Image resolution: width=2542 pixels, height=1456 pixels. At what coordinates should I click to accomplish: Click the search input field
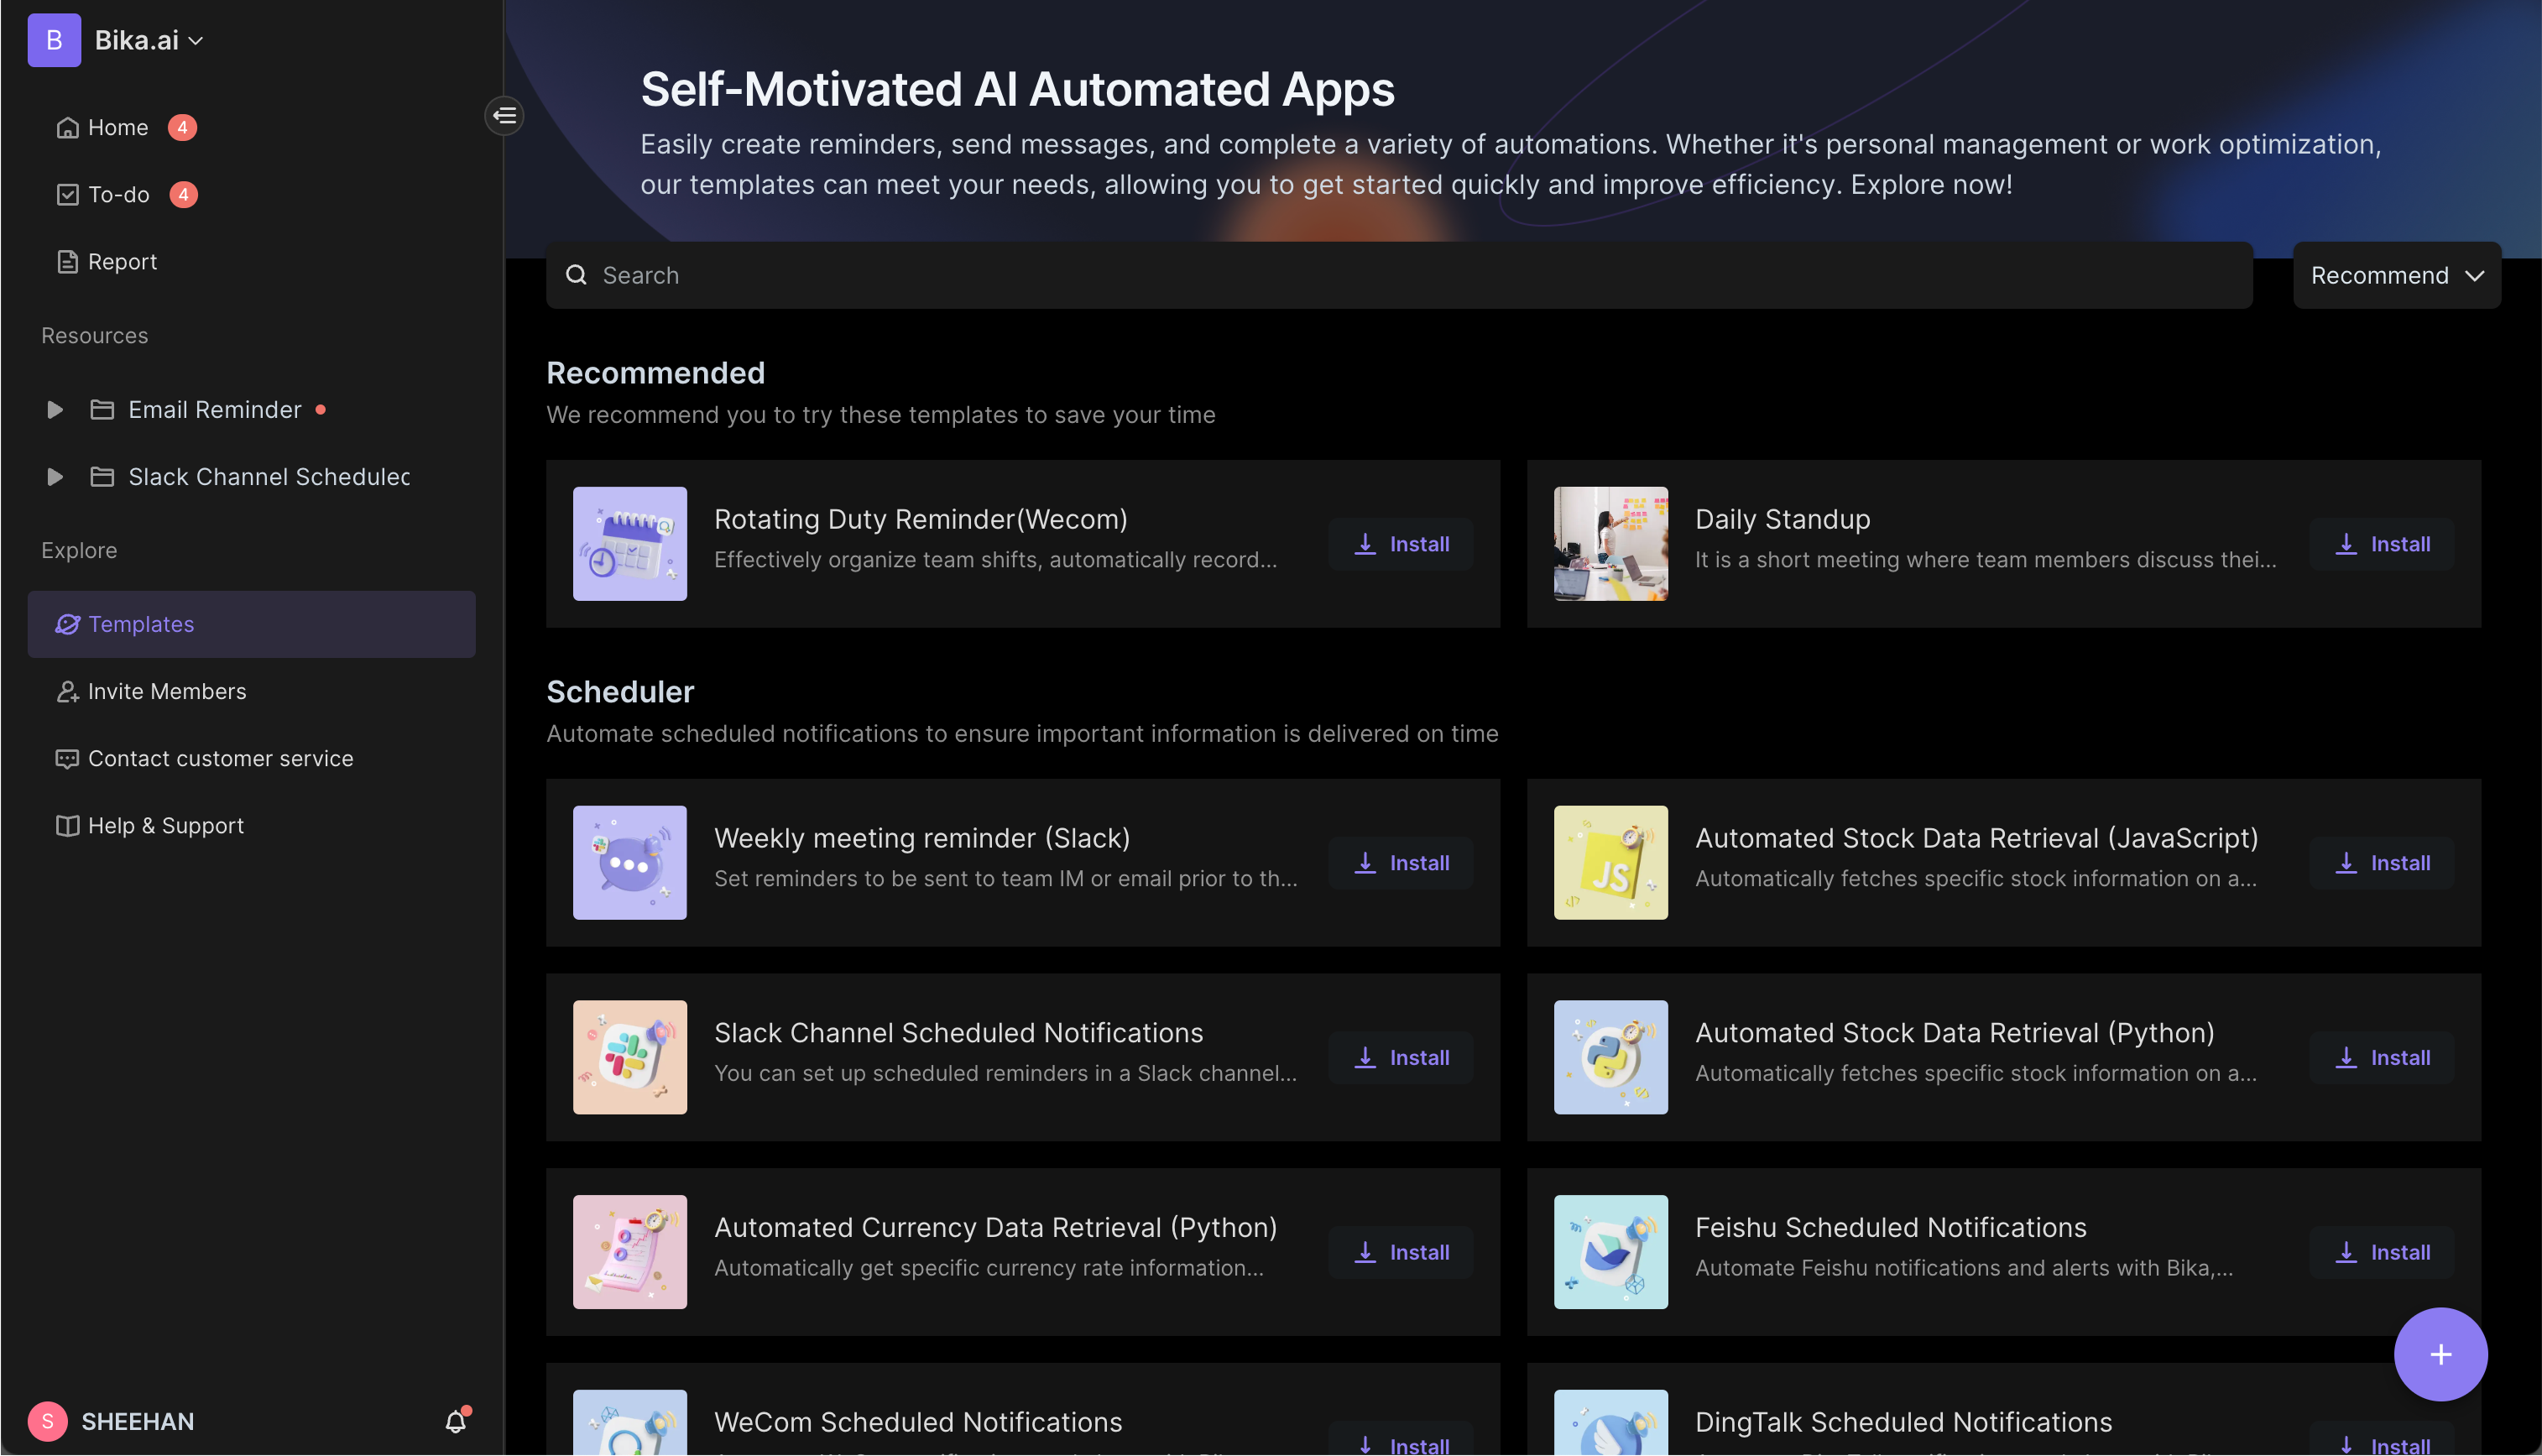[x=1398, y=274]
